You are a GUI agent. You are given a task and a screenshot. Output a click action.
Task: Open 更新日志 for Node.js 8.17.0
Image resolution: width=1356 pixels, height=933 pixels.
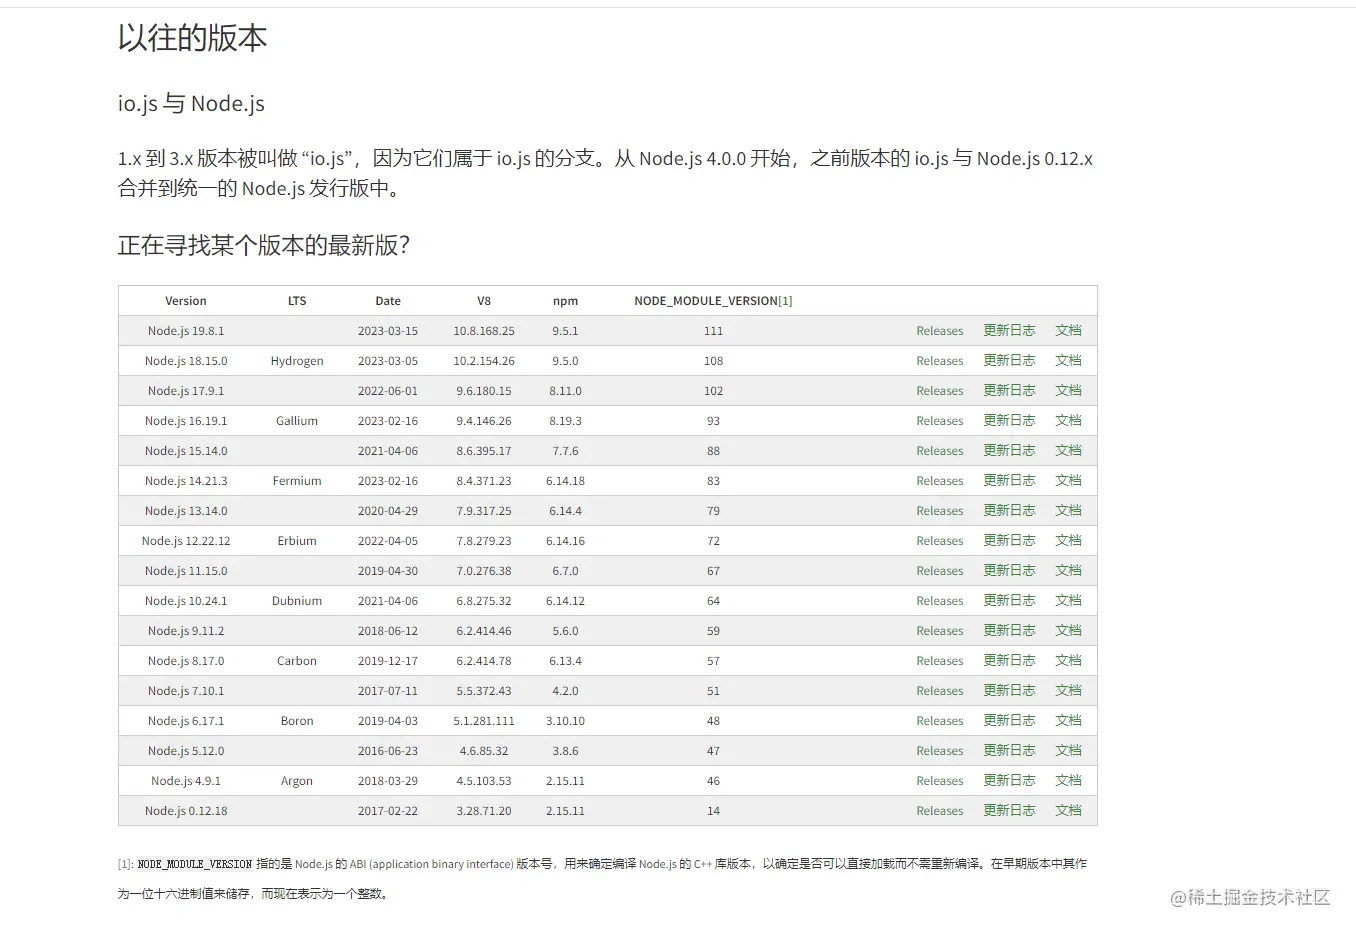pos(1009,661)
